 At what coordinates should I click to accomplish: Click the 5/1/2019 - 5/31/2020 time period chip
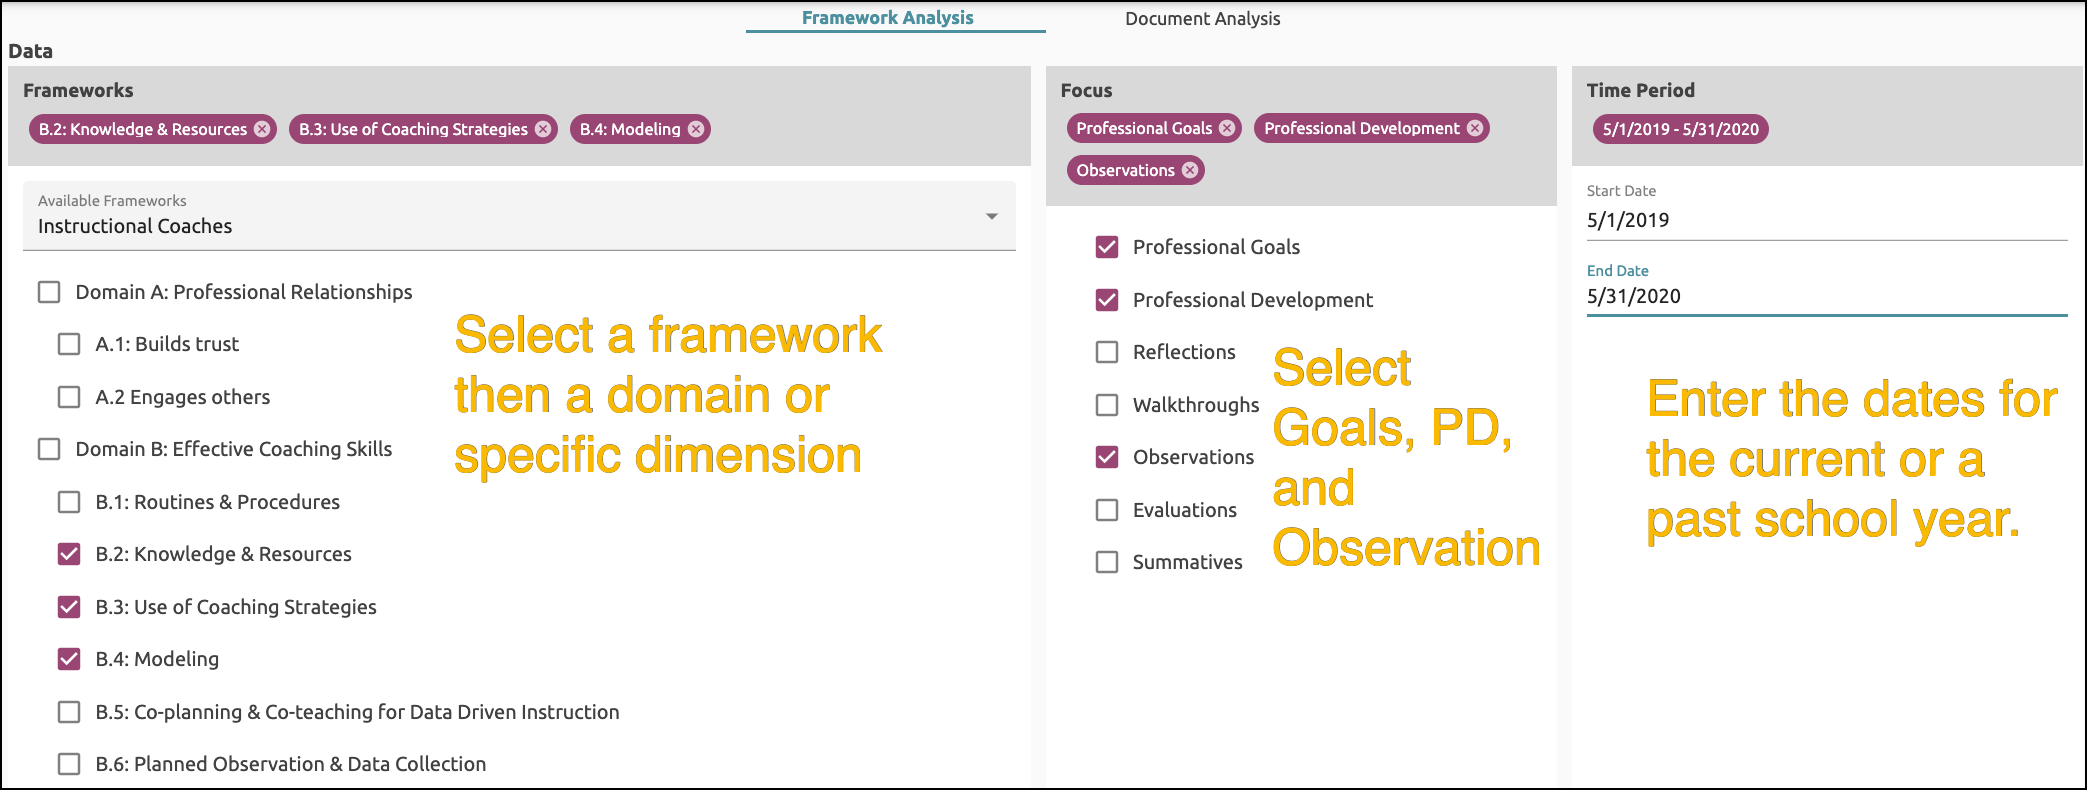point(1681,129)
